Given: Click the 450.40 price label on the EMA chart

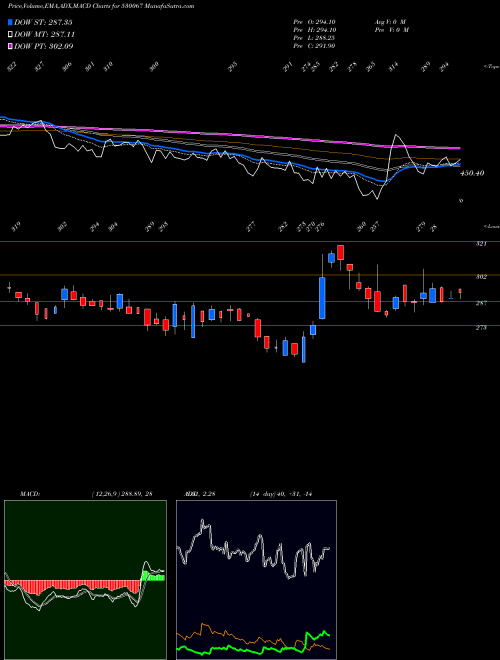Looking at the screenshot, I should tap(472, 173).
